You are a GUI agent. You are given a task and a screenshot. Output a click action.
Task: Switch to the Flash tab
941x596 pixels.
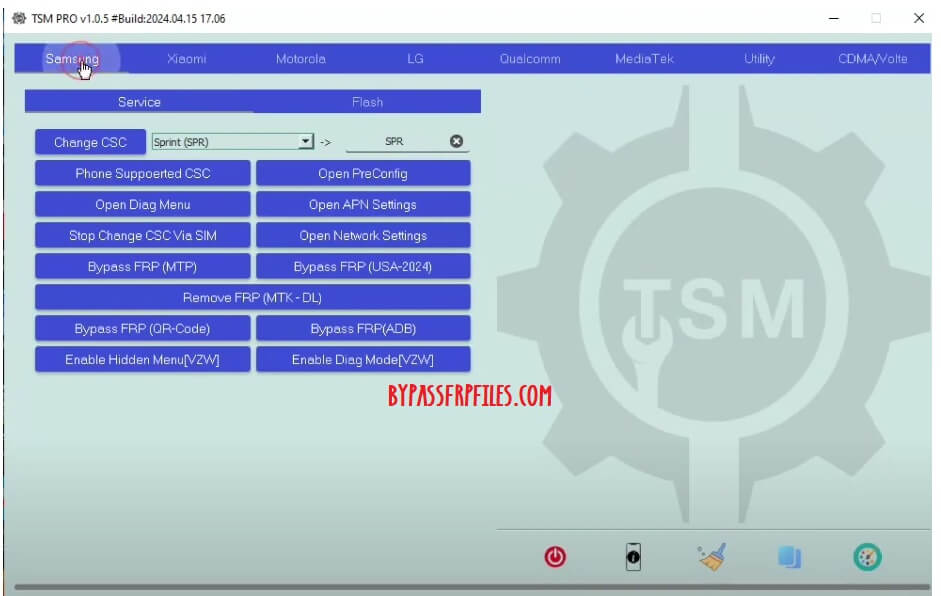[367, 101]
